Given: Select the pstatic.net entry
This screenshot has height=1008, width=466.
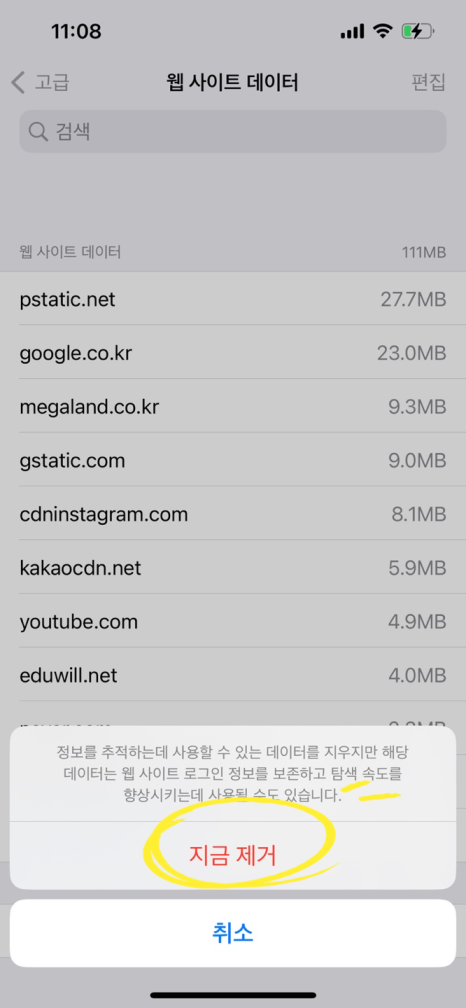Looking at the screenshot, I should click(x=233, y=299).
